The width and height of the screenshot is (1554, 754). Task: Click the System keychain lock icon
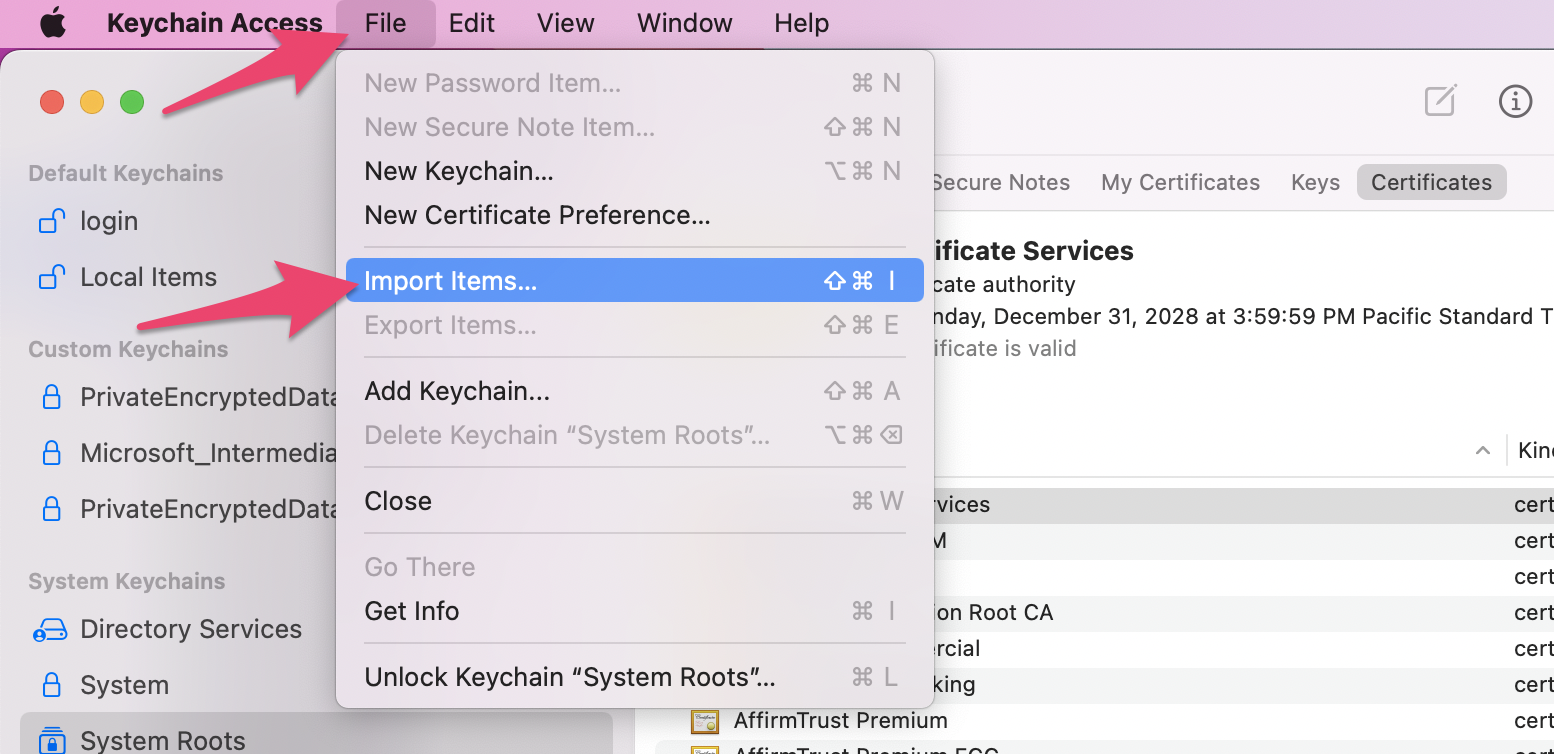pos(51,685)
